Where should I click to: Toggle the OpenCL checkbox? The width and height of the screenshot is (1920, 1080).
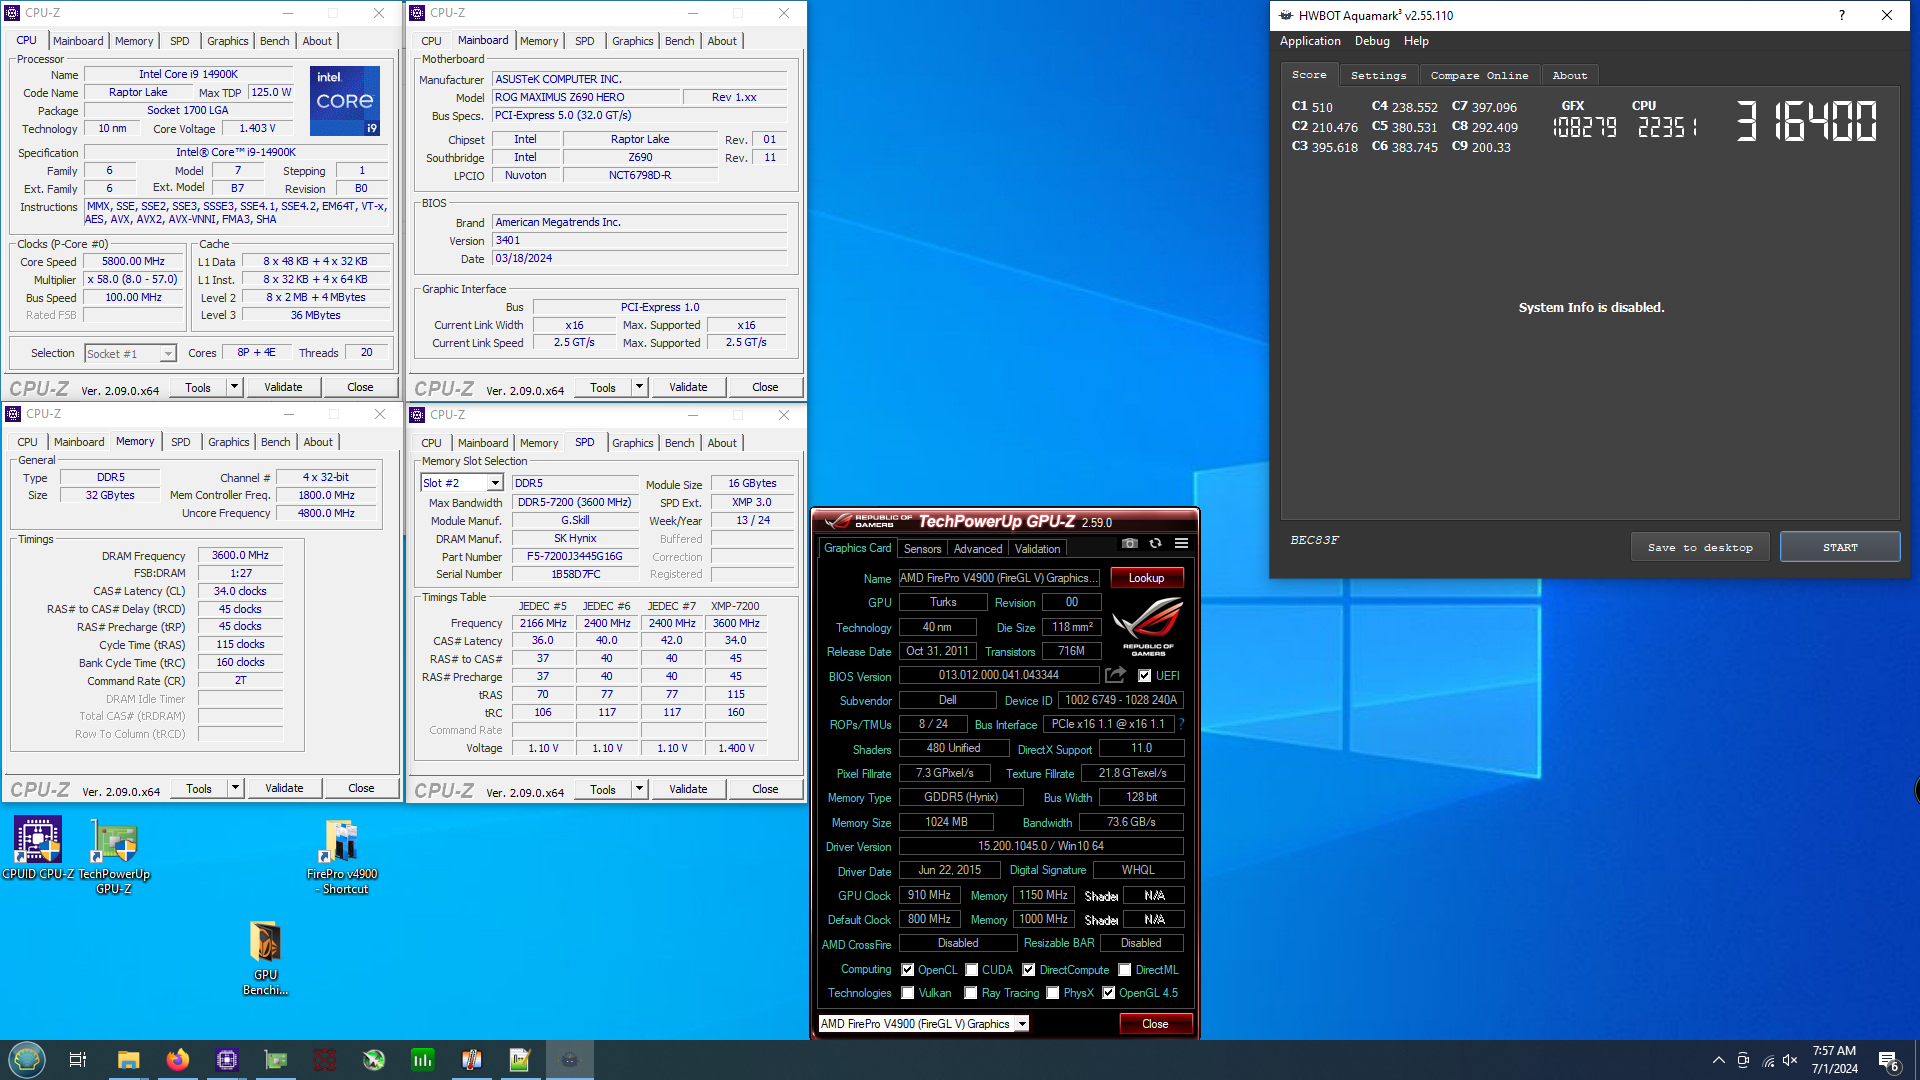(x=907, y=970)
